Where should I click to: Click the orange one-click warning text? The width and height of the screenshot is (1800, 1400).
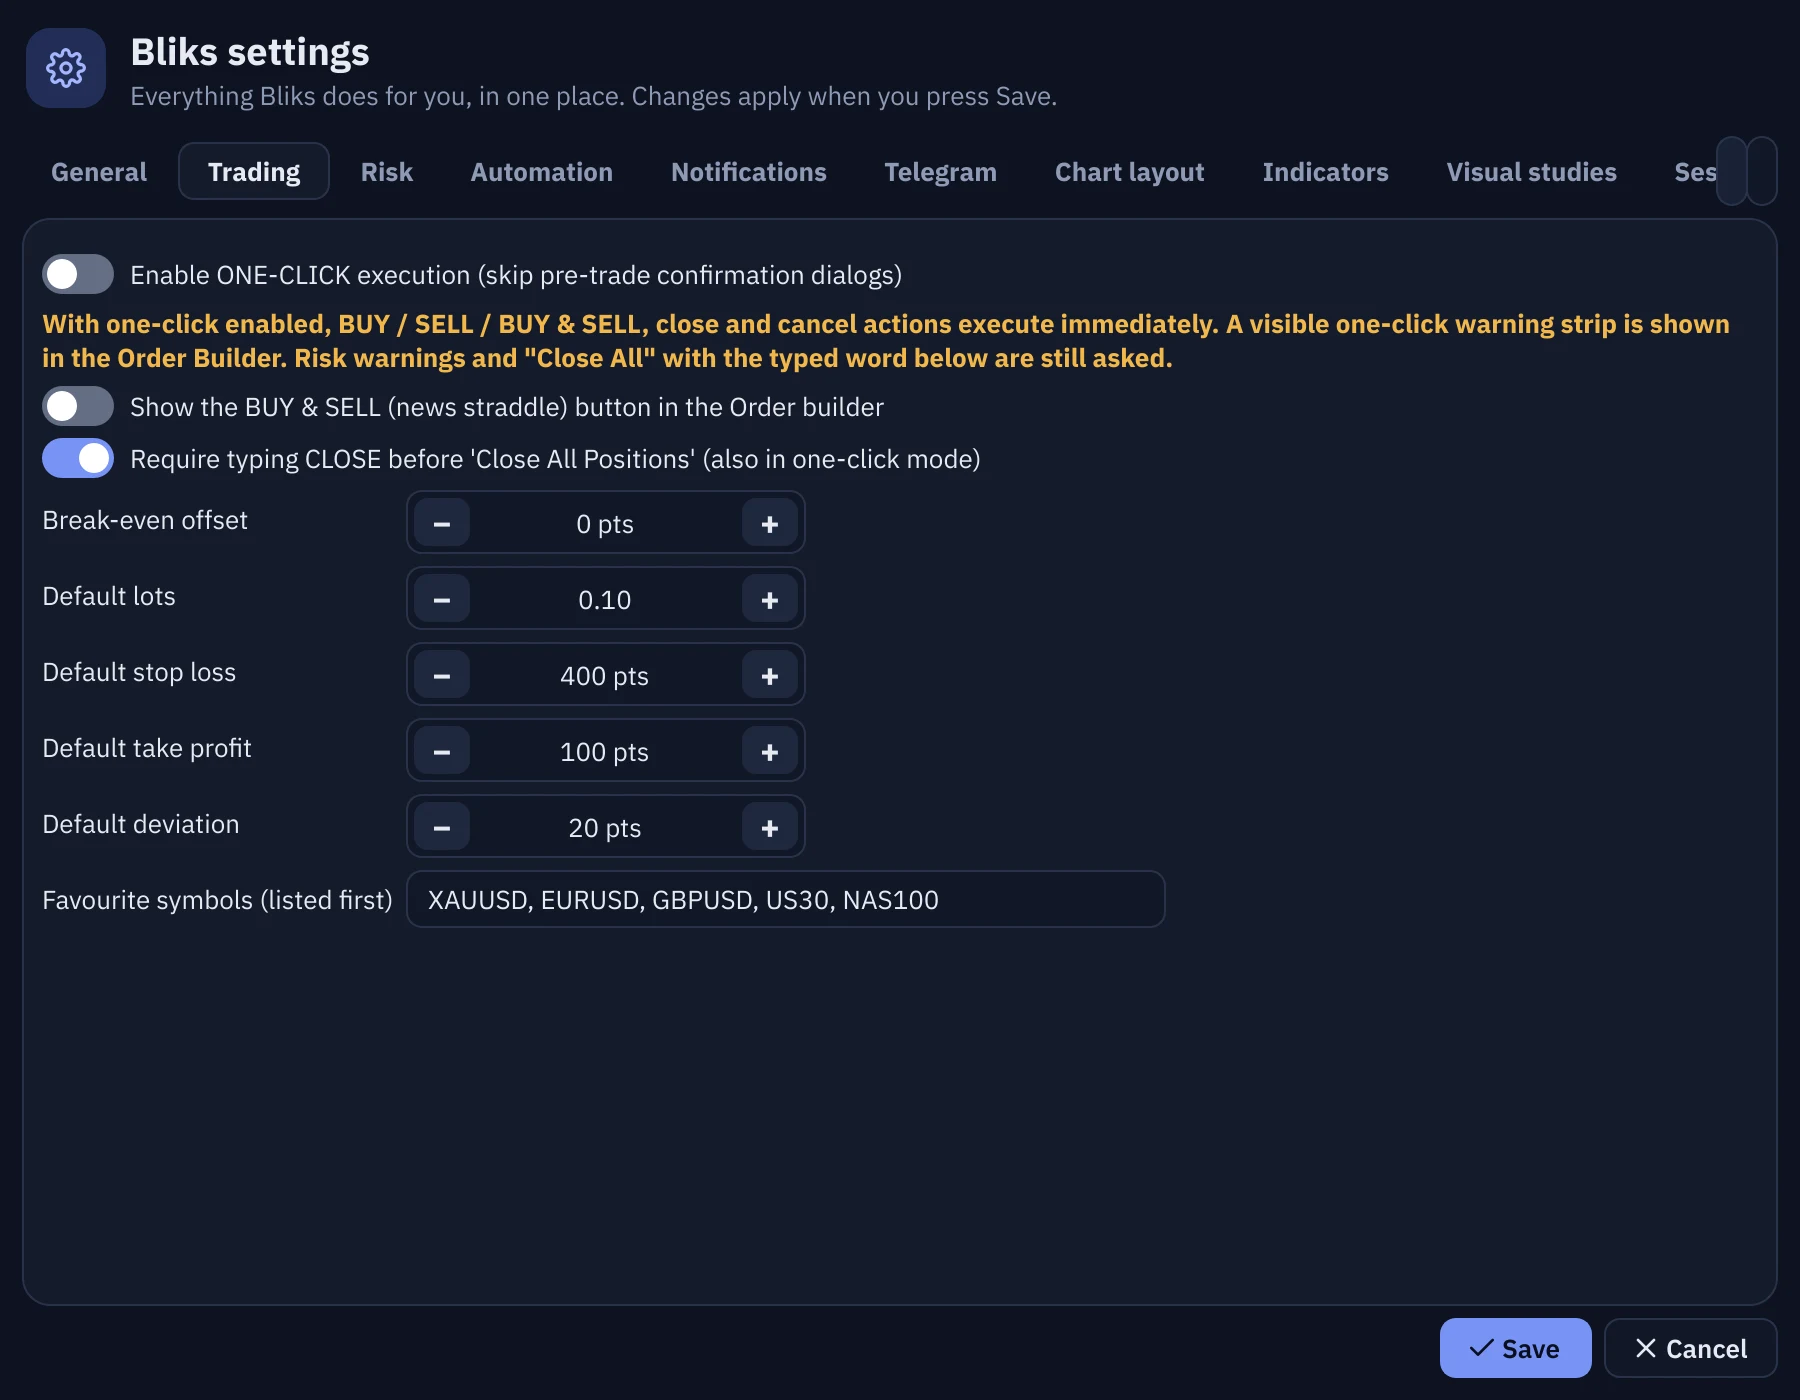[886, 341]
